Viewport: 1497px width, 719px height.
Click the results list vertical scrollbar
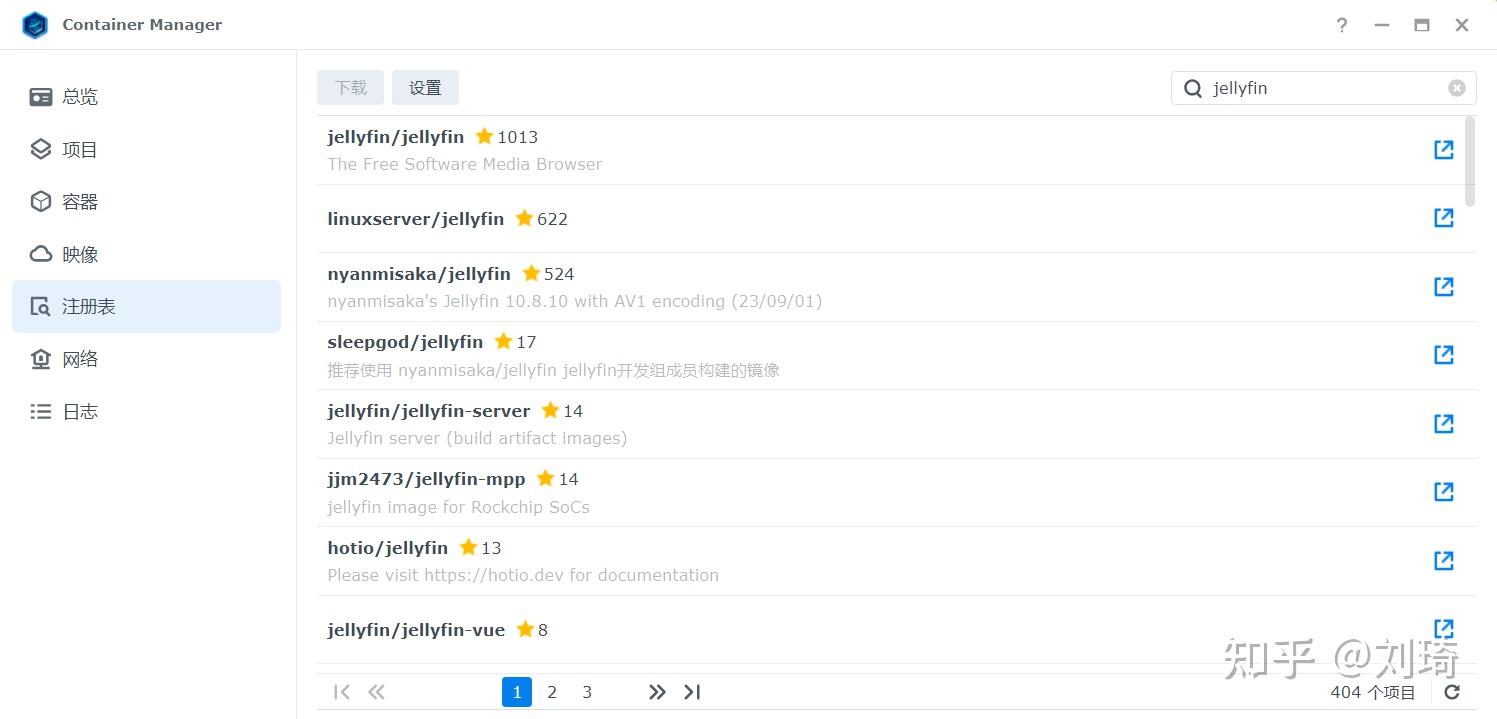(1470, 162)
